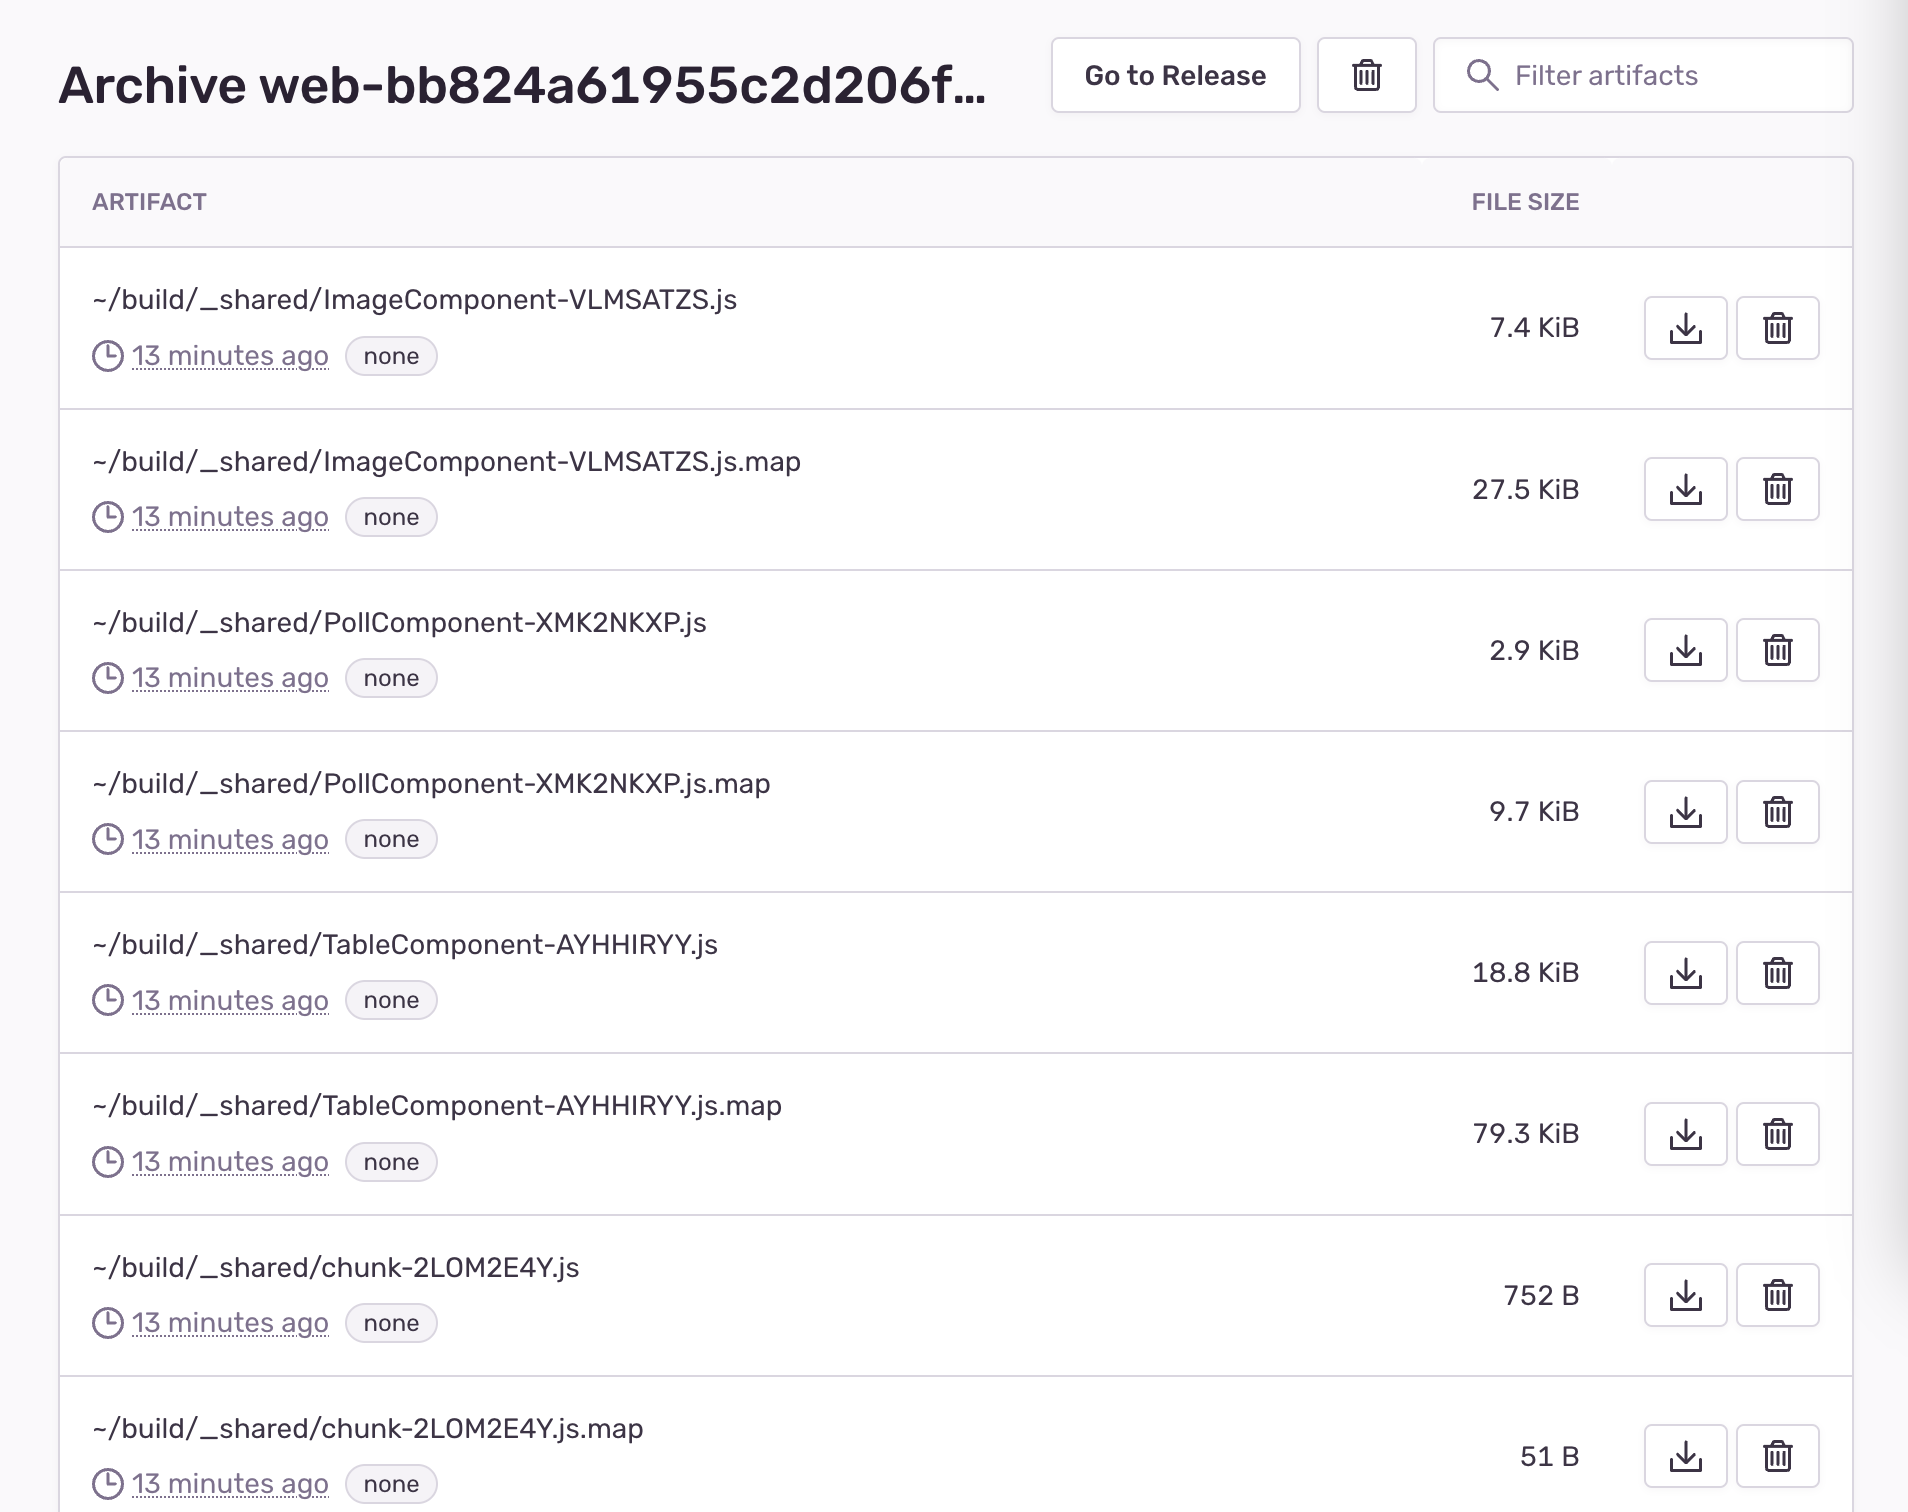
Task: Delete chunk-2LOM2E4Y.js artifact
Action: coord(1777,1295)
